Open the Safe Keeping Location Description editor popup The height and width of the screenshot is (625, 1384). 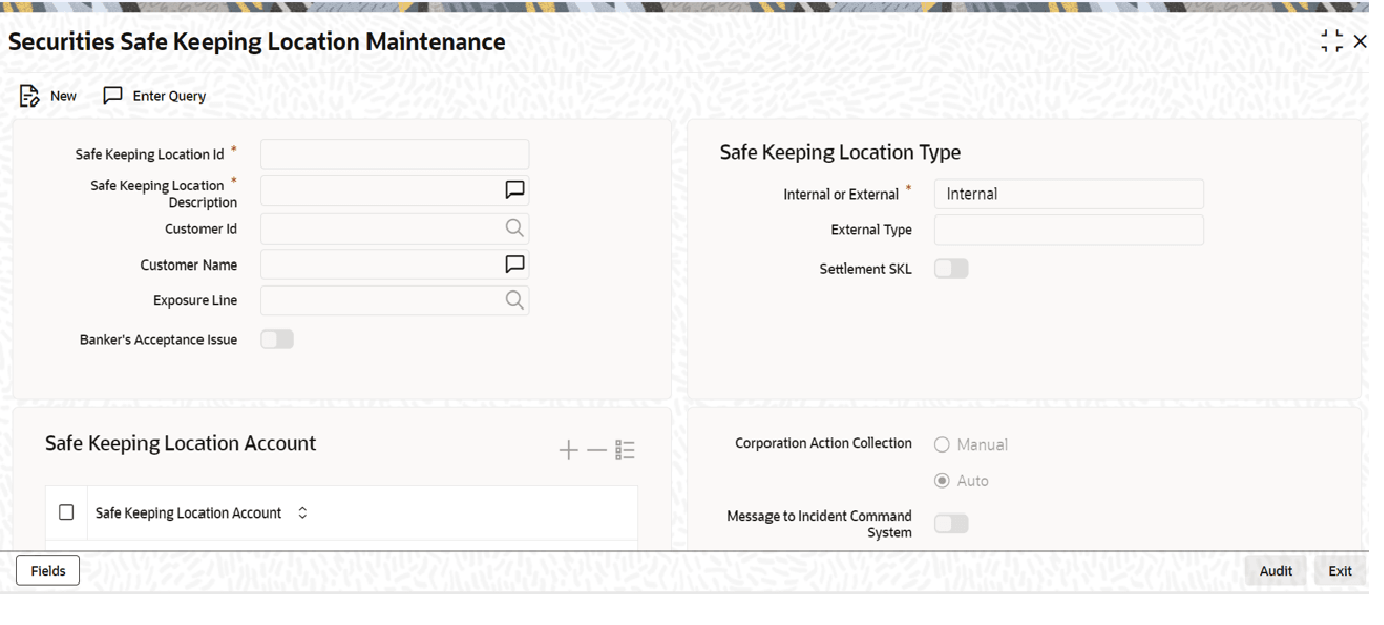click(x=515, y=190)
